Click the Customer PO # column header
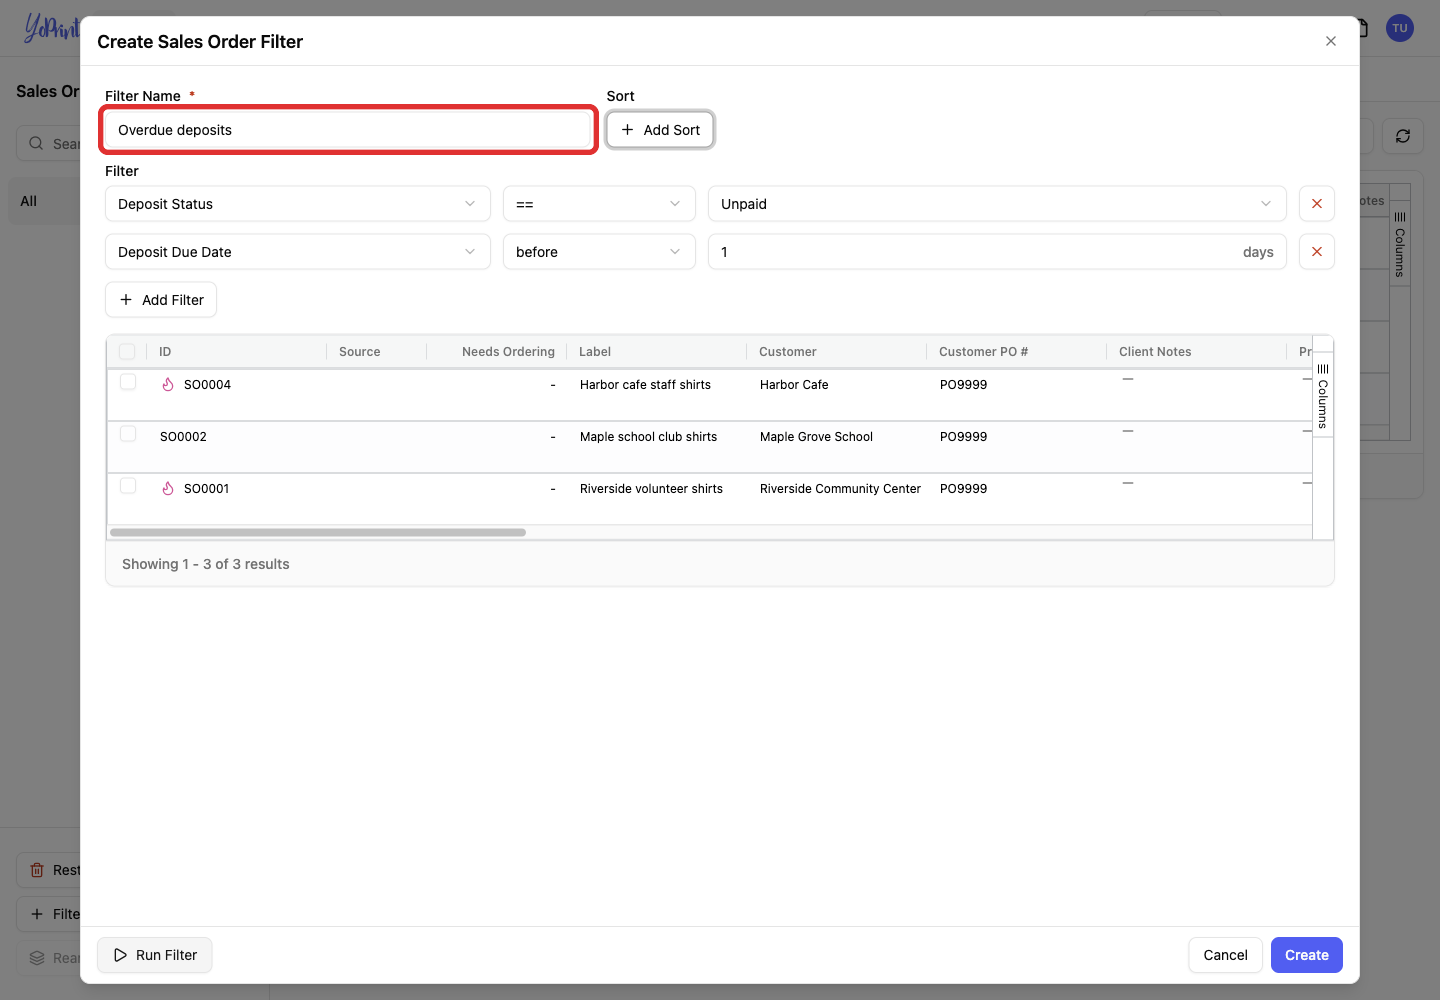 [1017, 352]
